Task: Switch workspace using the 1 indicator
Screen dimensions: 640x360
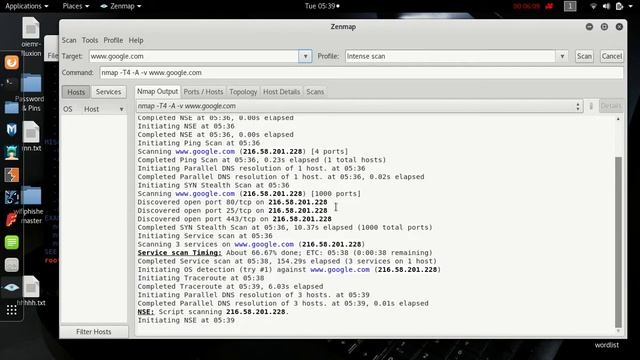Action: [570, 6]
